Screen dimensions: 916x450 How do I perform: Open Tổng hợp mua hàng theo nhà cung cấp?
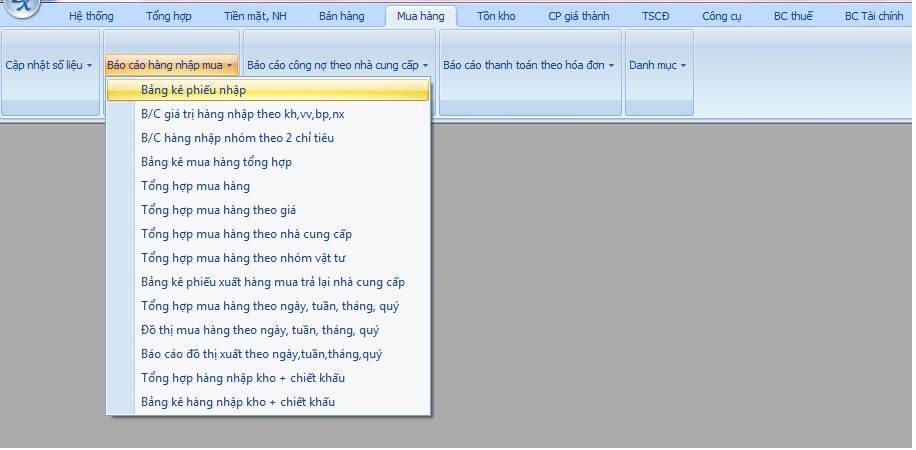point(246,234)
